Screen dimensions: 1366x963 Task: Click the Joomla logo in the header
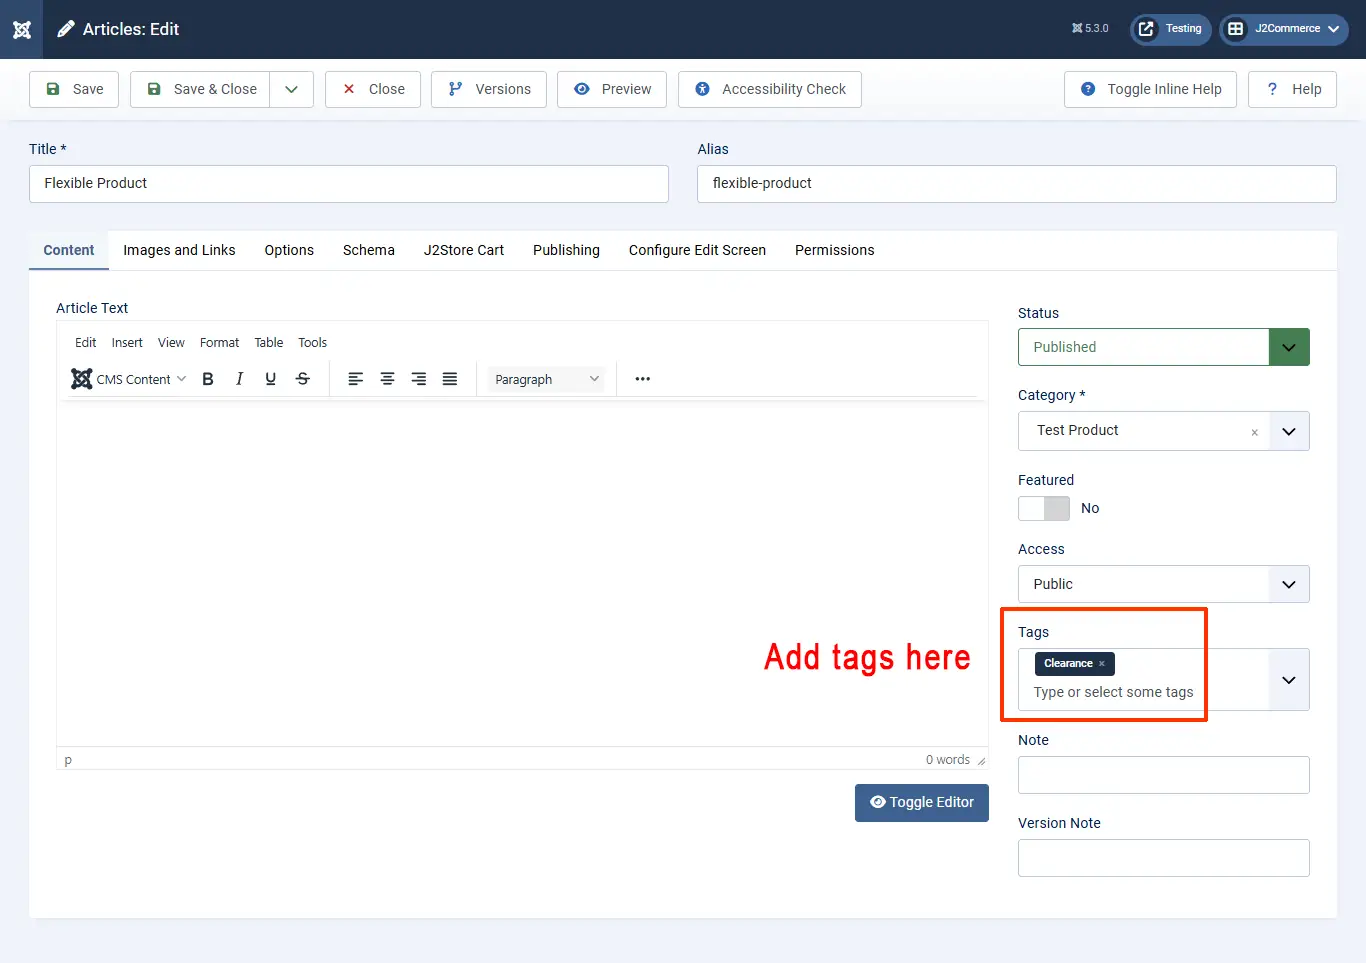point(22,29)
